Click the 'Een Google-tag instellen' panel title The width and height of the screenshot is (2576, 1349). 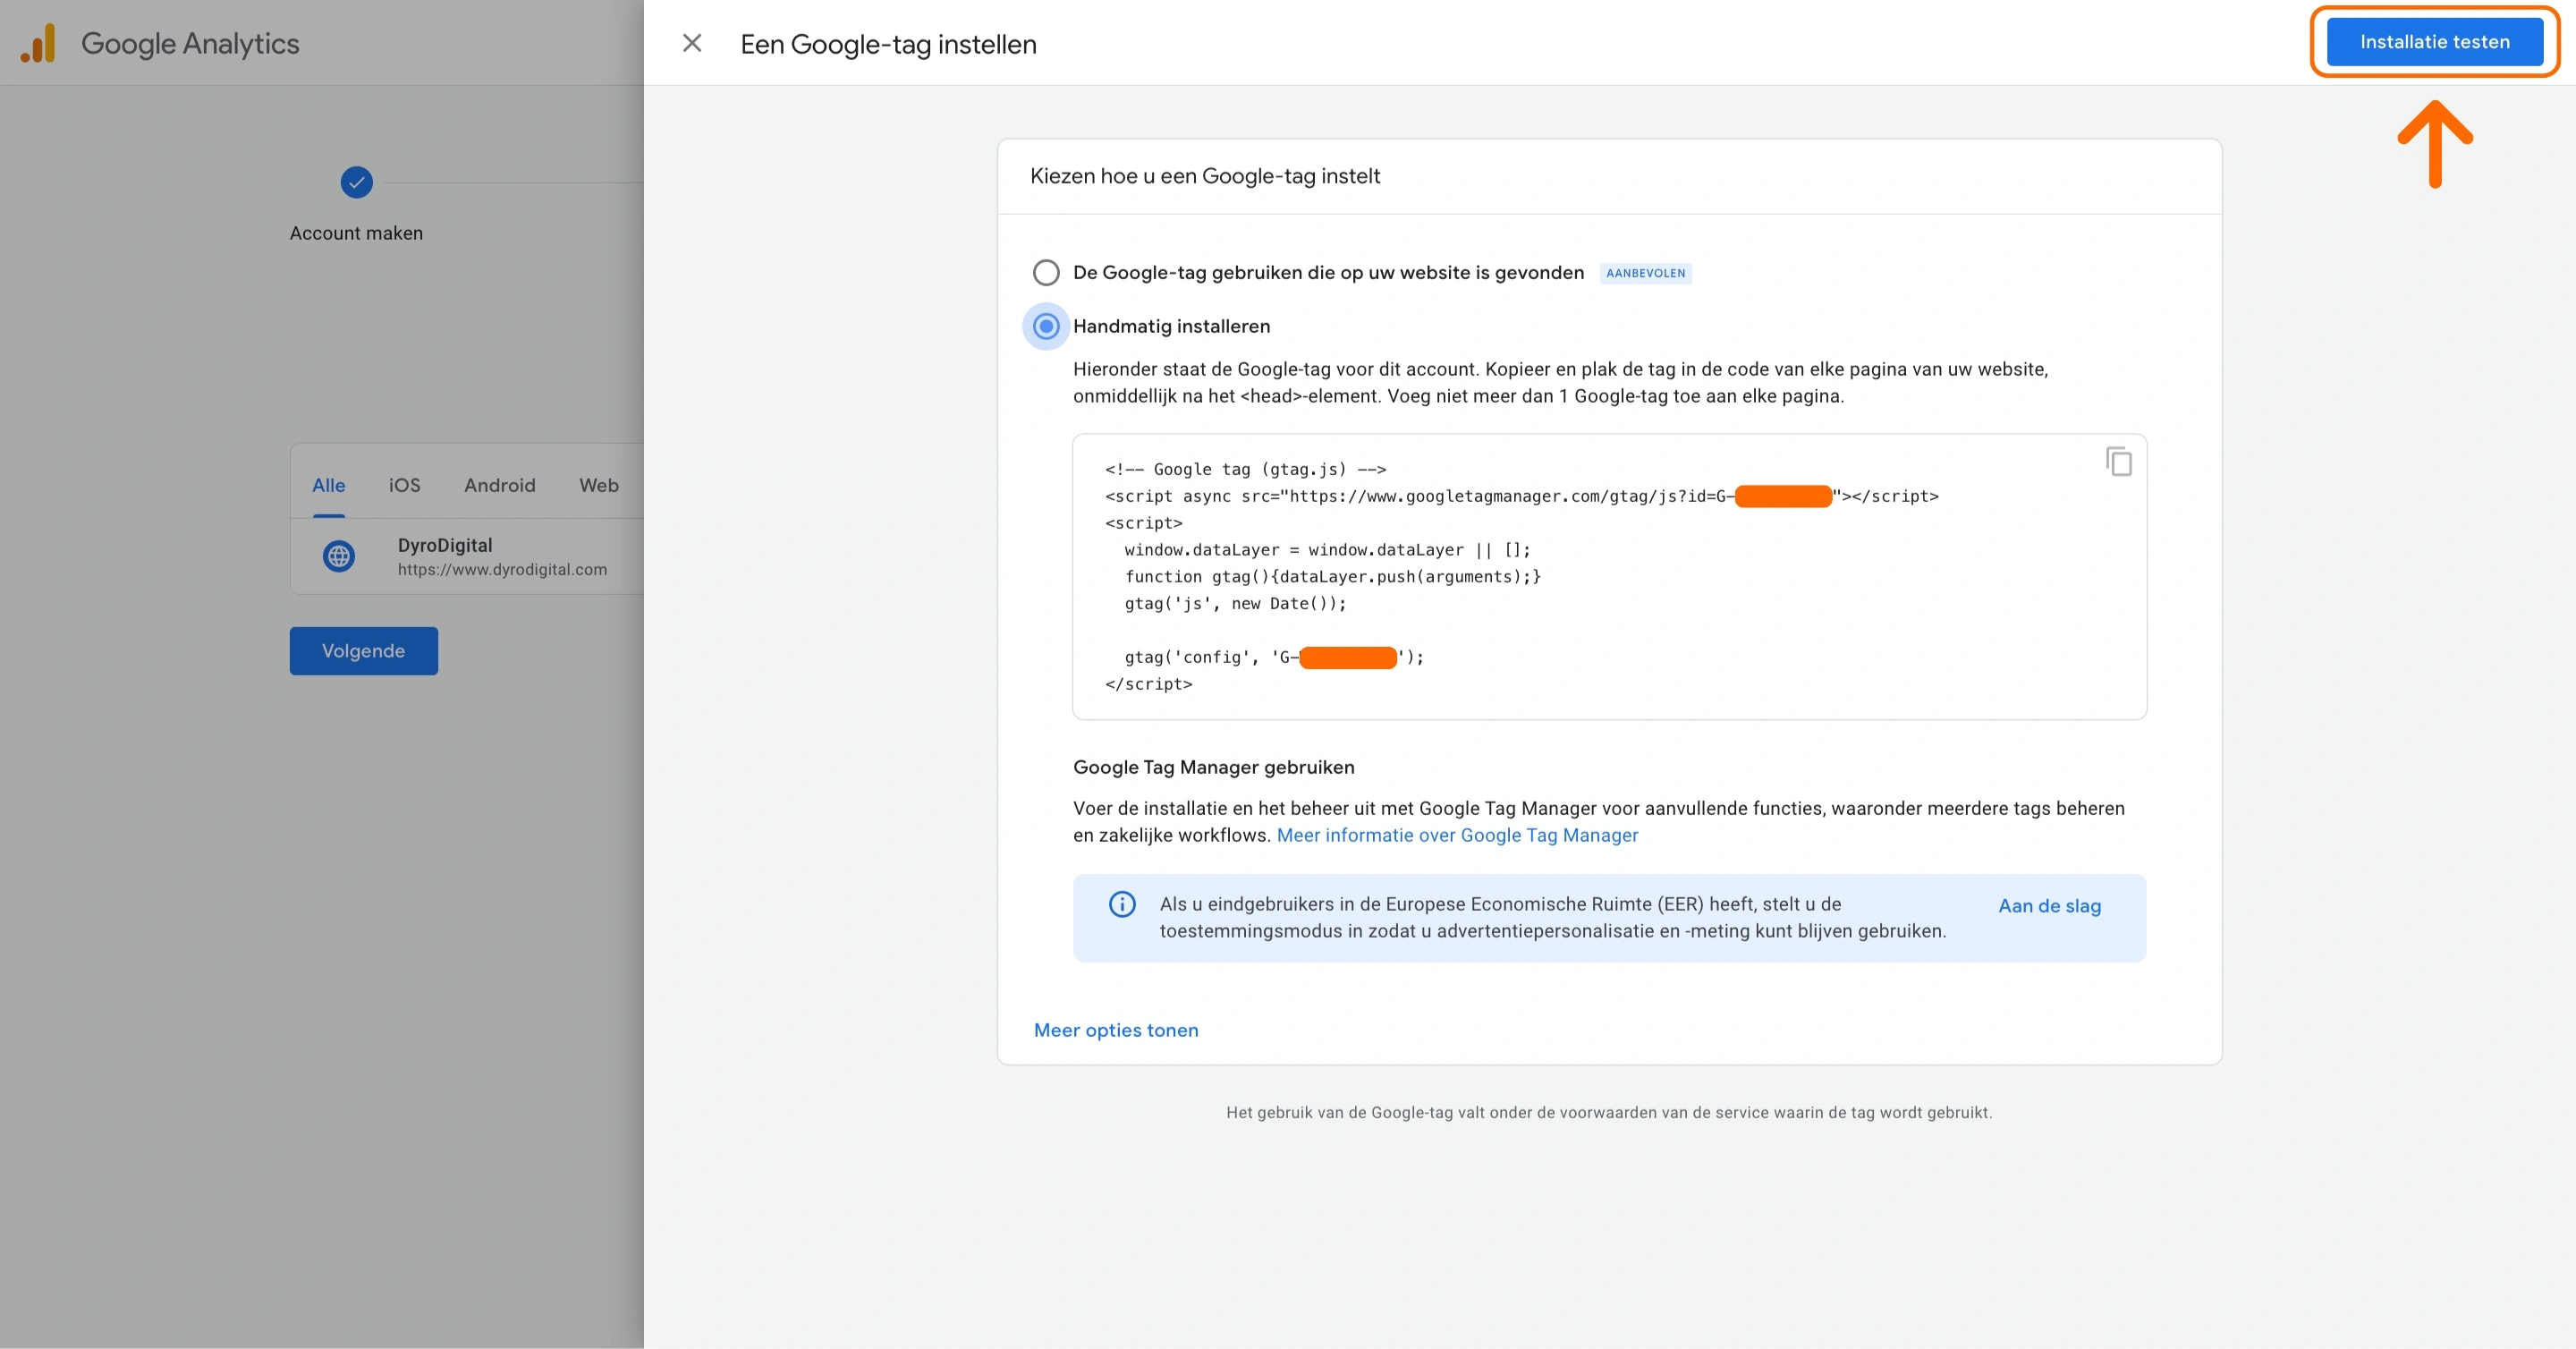click(x=888, y=44)
